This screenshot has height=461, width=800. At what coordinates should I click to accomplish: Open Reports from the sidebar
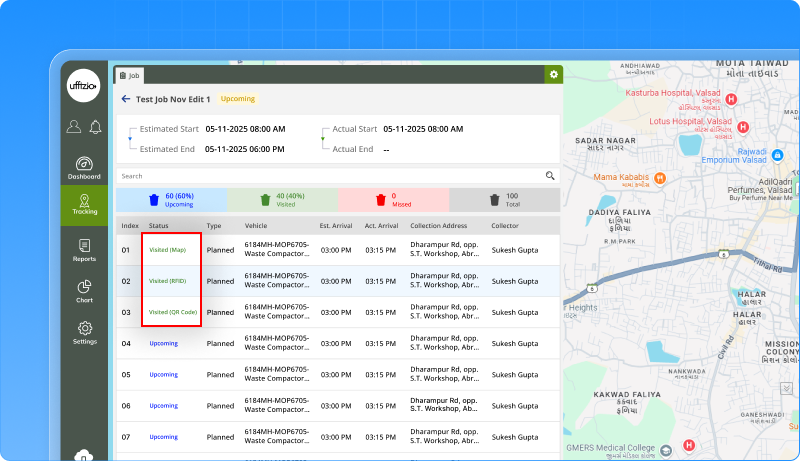[x=84, y=250]
